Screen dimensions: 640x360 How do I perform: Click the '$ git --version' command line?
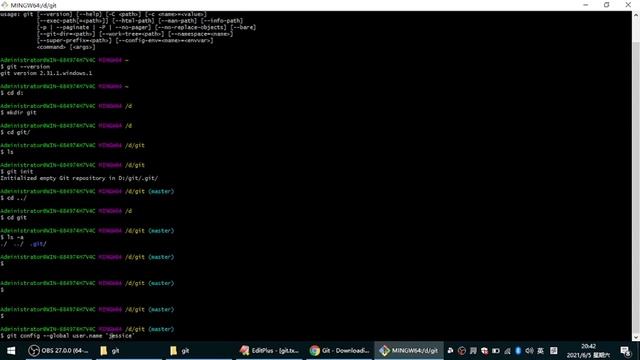[25, 67]
